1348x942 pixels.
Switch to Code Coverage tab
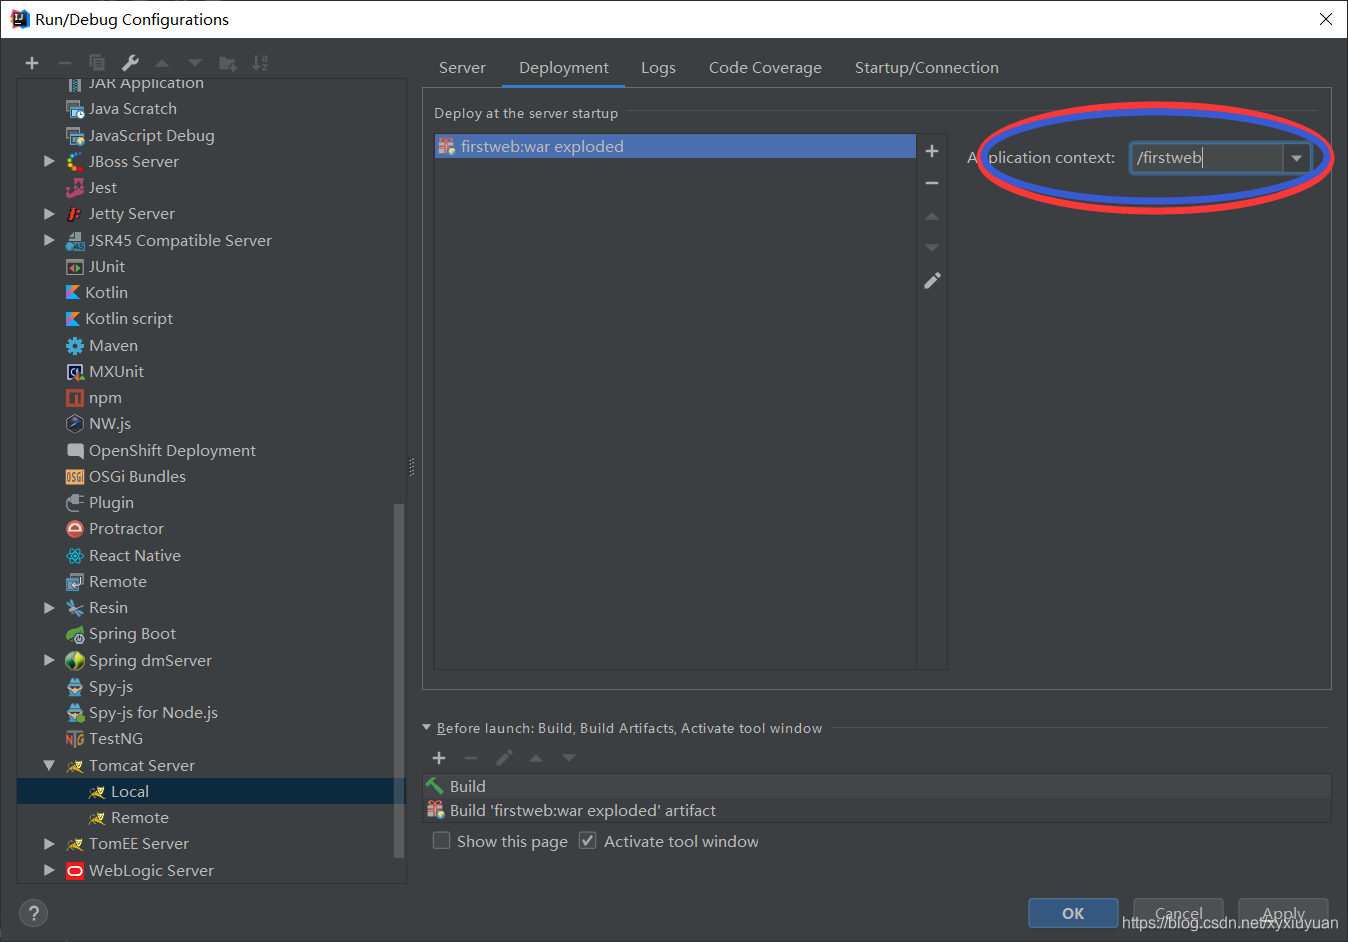[765, 68]
